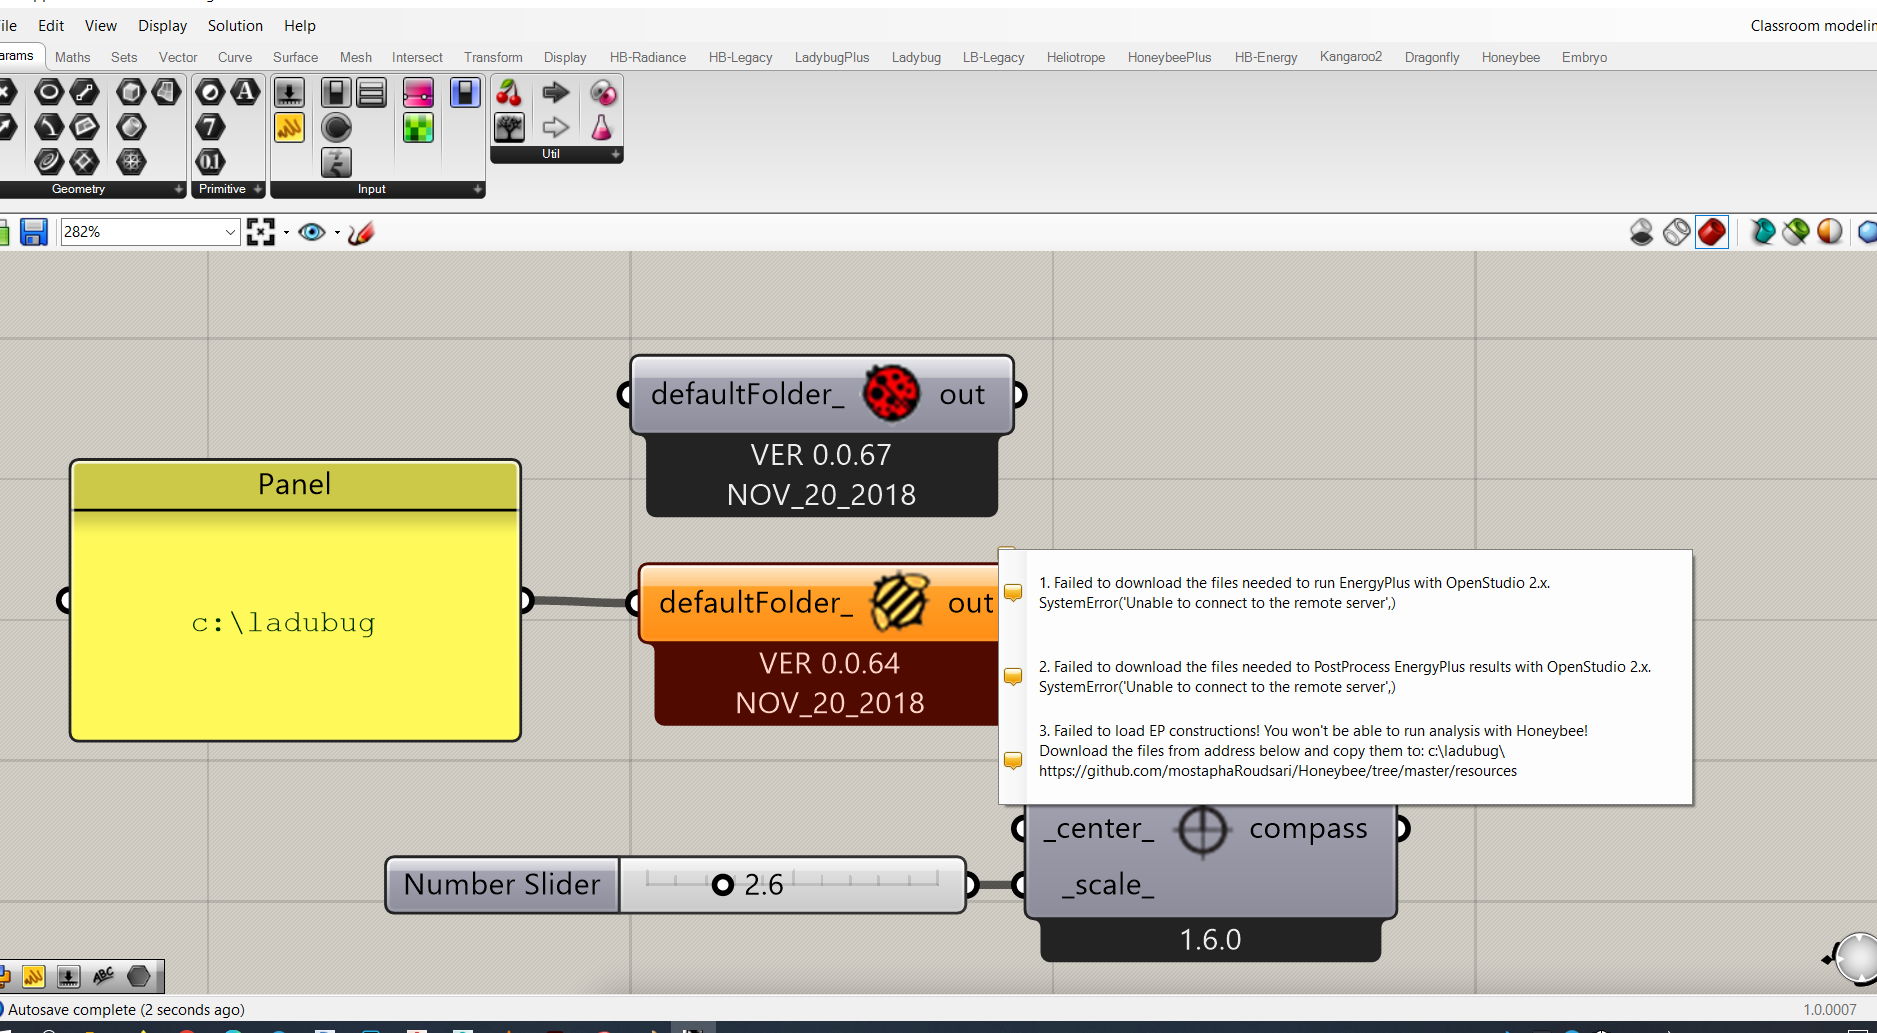Image resolution: width=1877 pixels, height=1033 pixels.
Task: Click preview mesh quality sphere icon
Action: [1830, 232]
